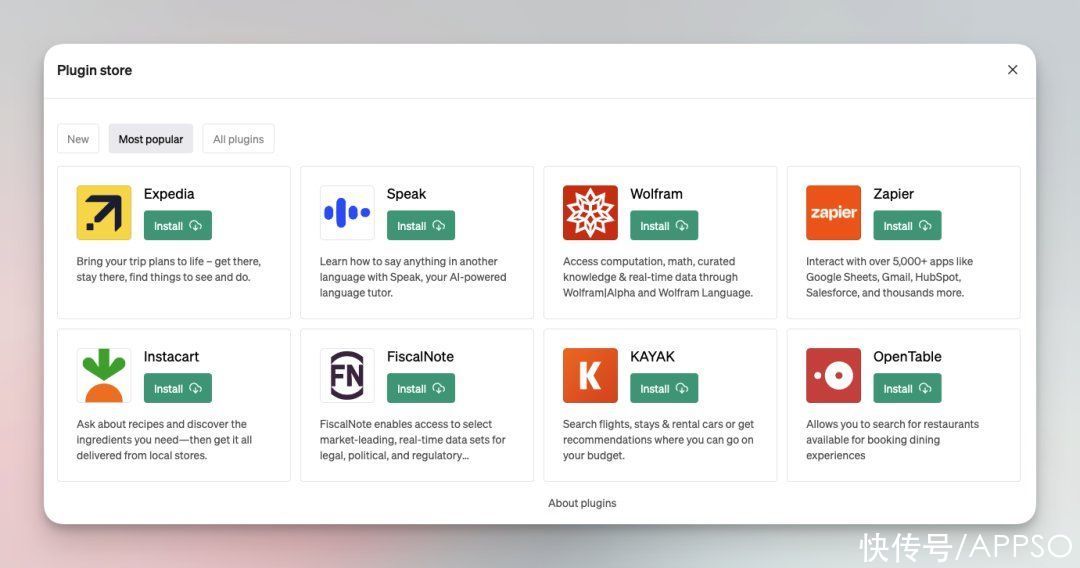Click the orange Zapier logo
The height and width of the screenshot is (568, 1080).
(x=833, y=213)
